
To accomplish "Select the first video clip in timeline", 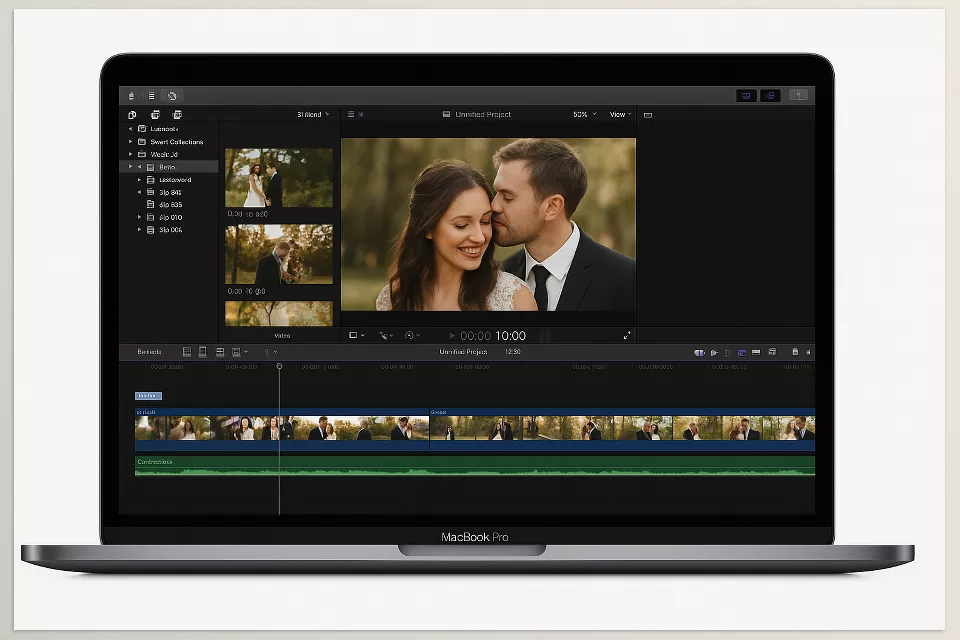I will (282, 429).
